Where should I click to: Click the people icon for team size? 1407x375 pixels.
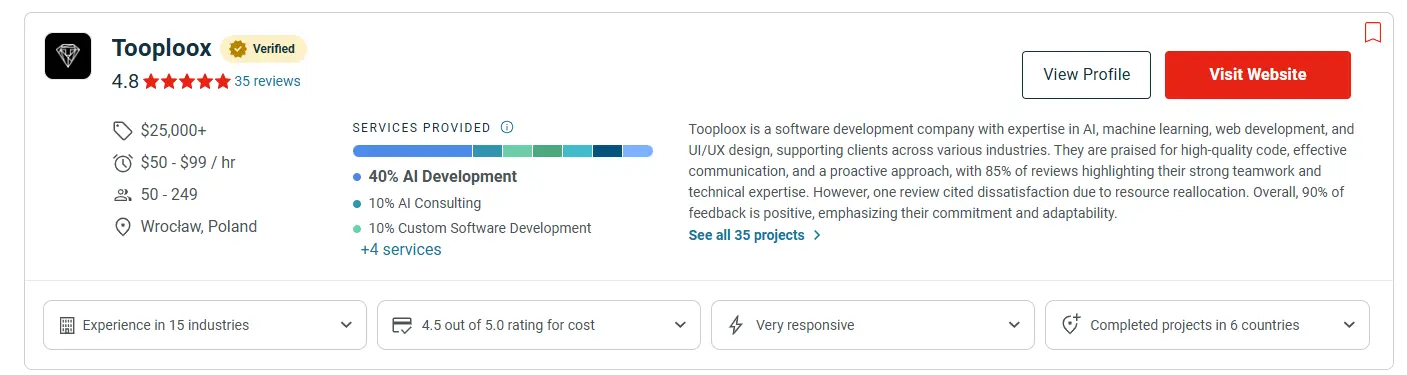[123, 194]
